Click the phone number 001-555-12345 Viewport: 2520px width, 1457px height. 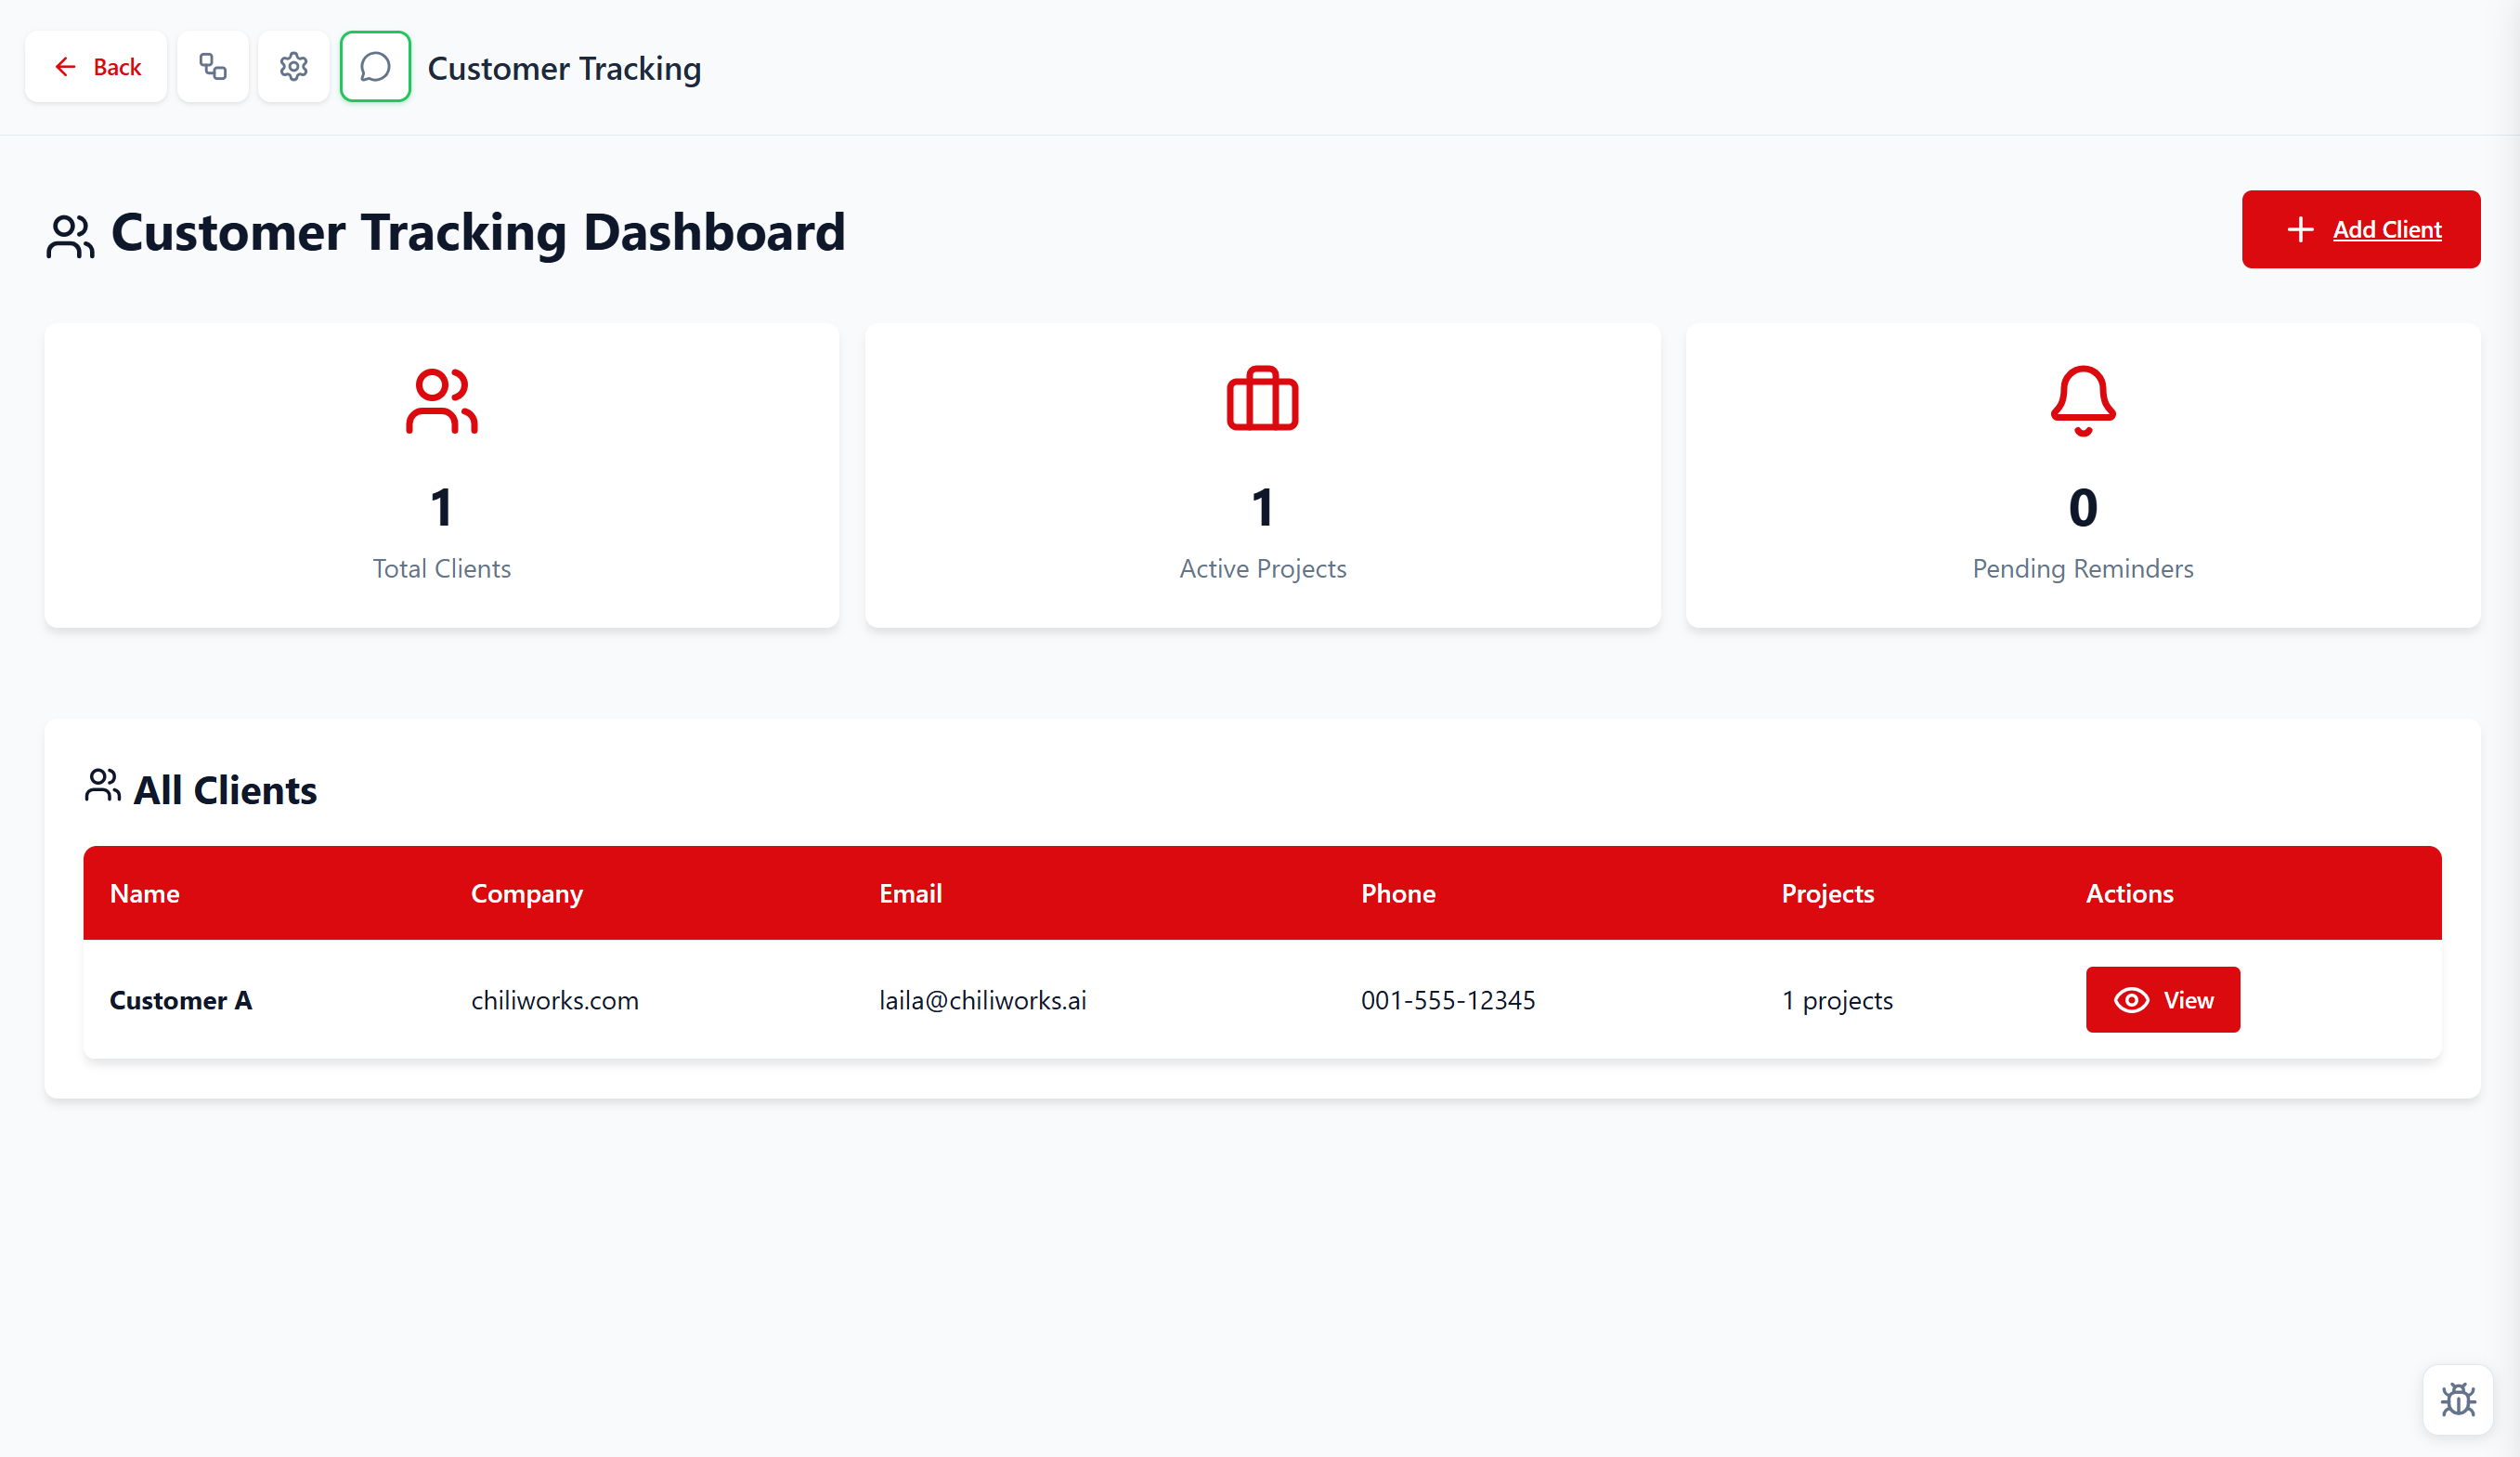(x=1448, y=999)
